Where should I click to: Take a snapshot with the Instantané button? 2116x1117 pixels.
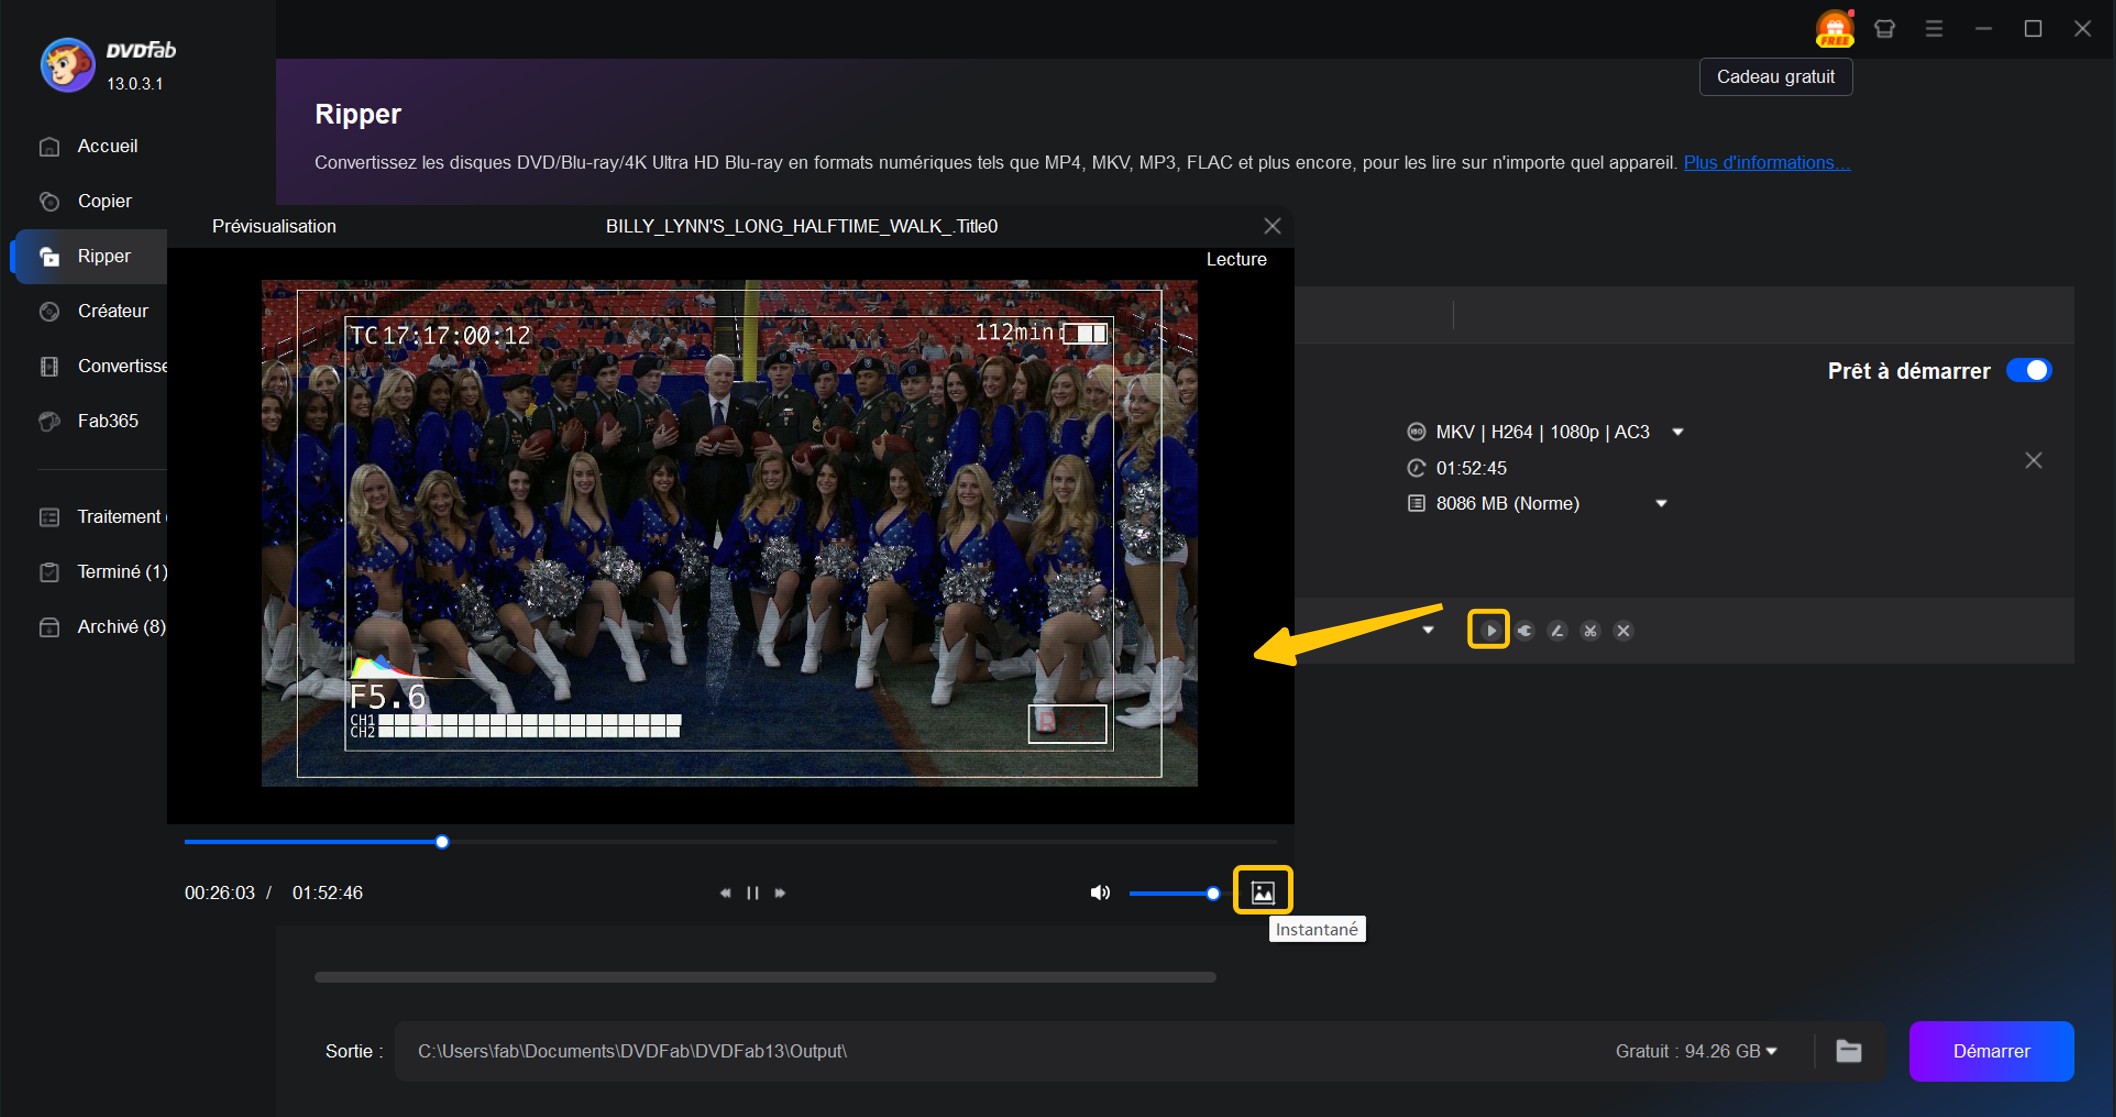[x=1263, y=892]
